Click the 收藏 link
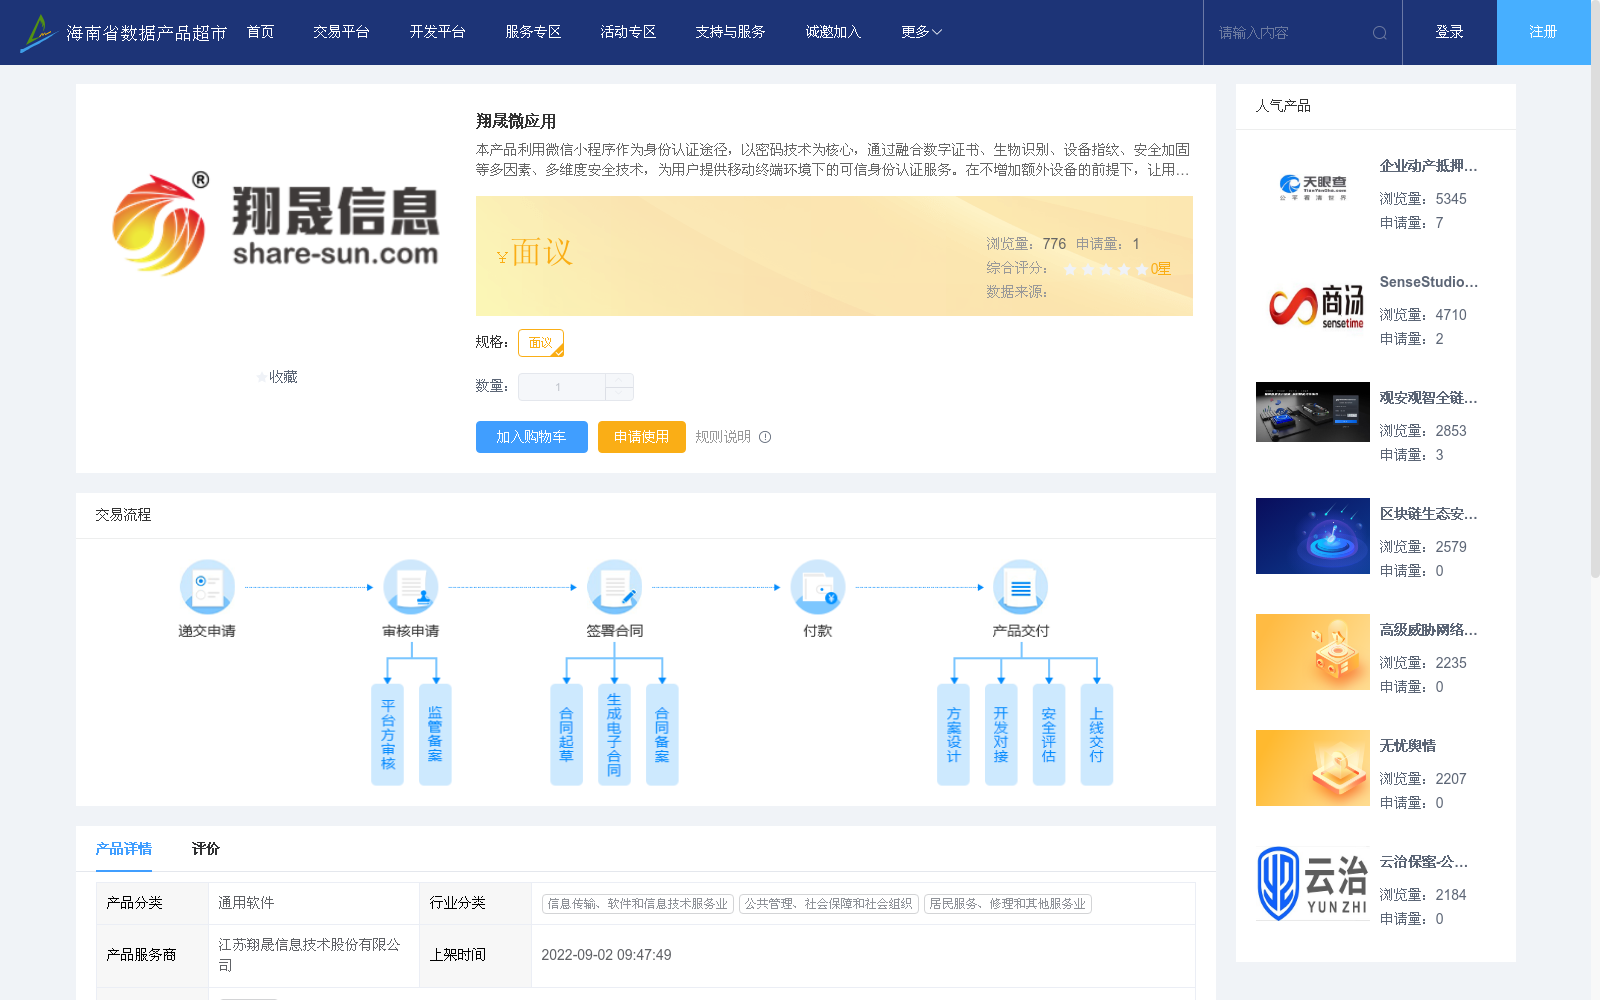Image resolution: width=1600 pixels, height=1000 pixels. coord(283,377)
